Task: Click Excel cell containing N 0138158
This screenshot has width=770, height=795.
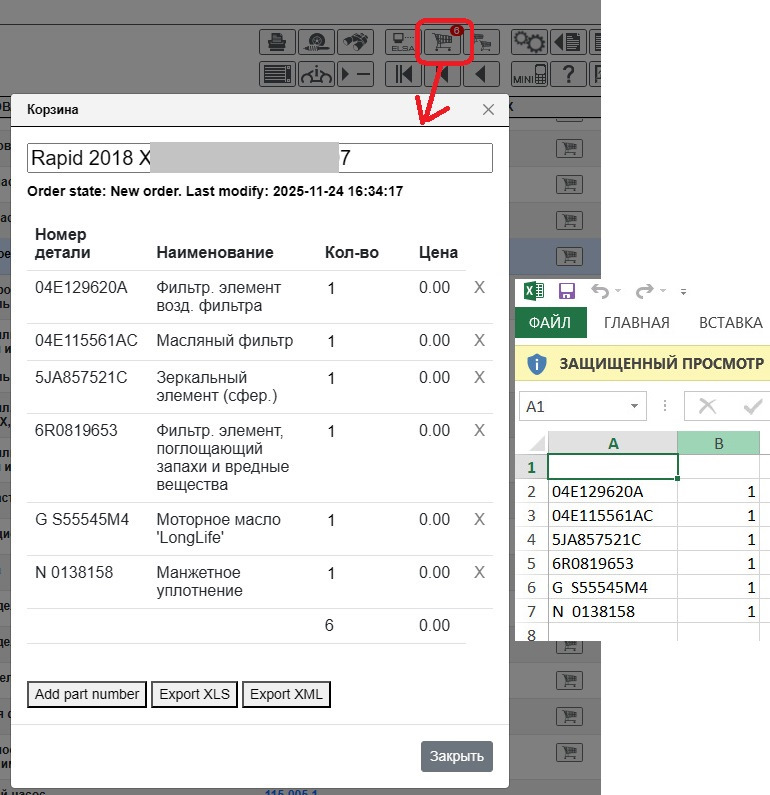Action: pyautogui.click(x=613, y=611)
